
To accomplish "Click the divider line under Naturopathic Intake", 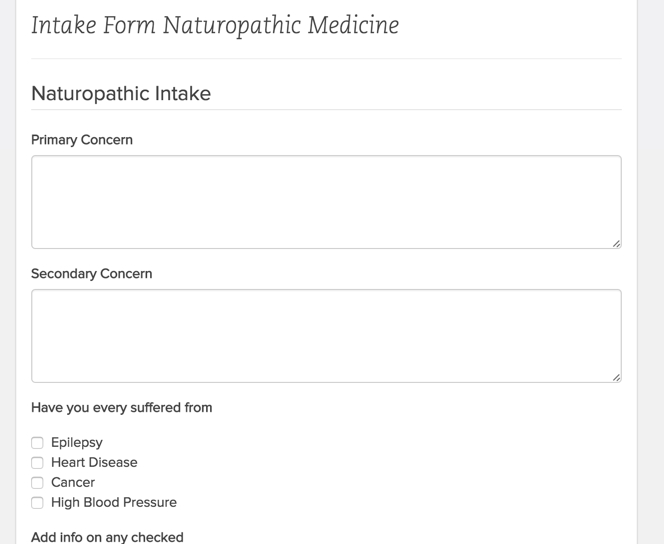I will (x=326, y=110).
